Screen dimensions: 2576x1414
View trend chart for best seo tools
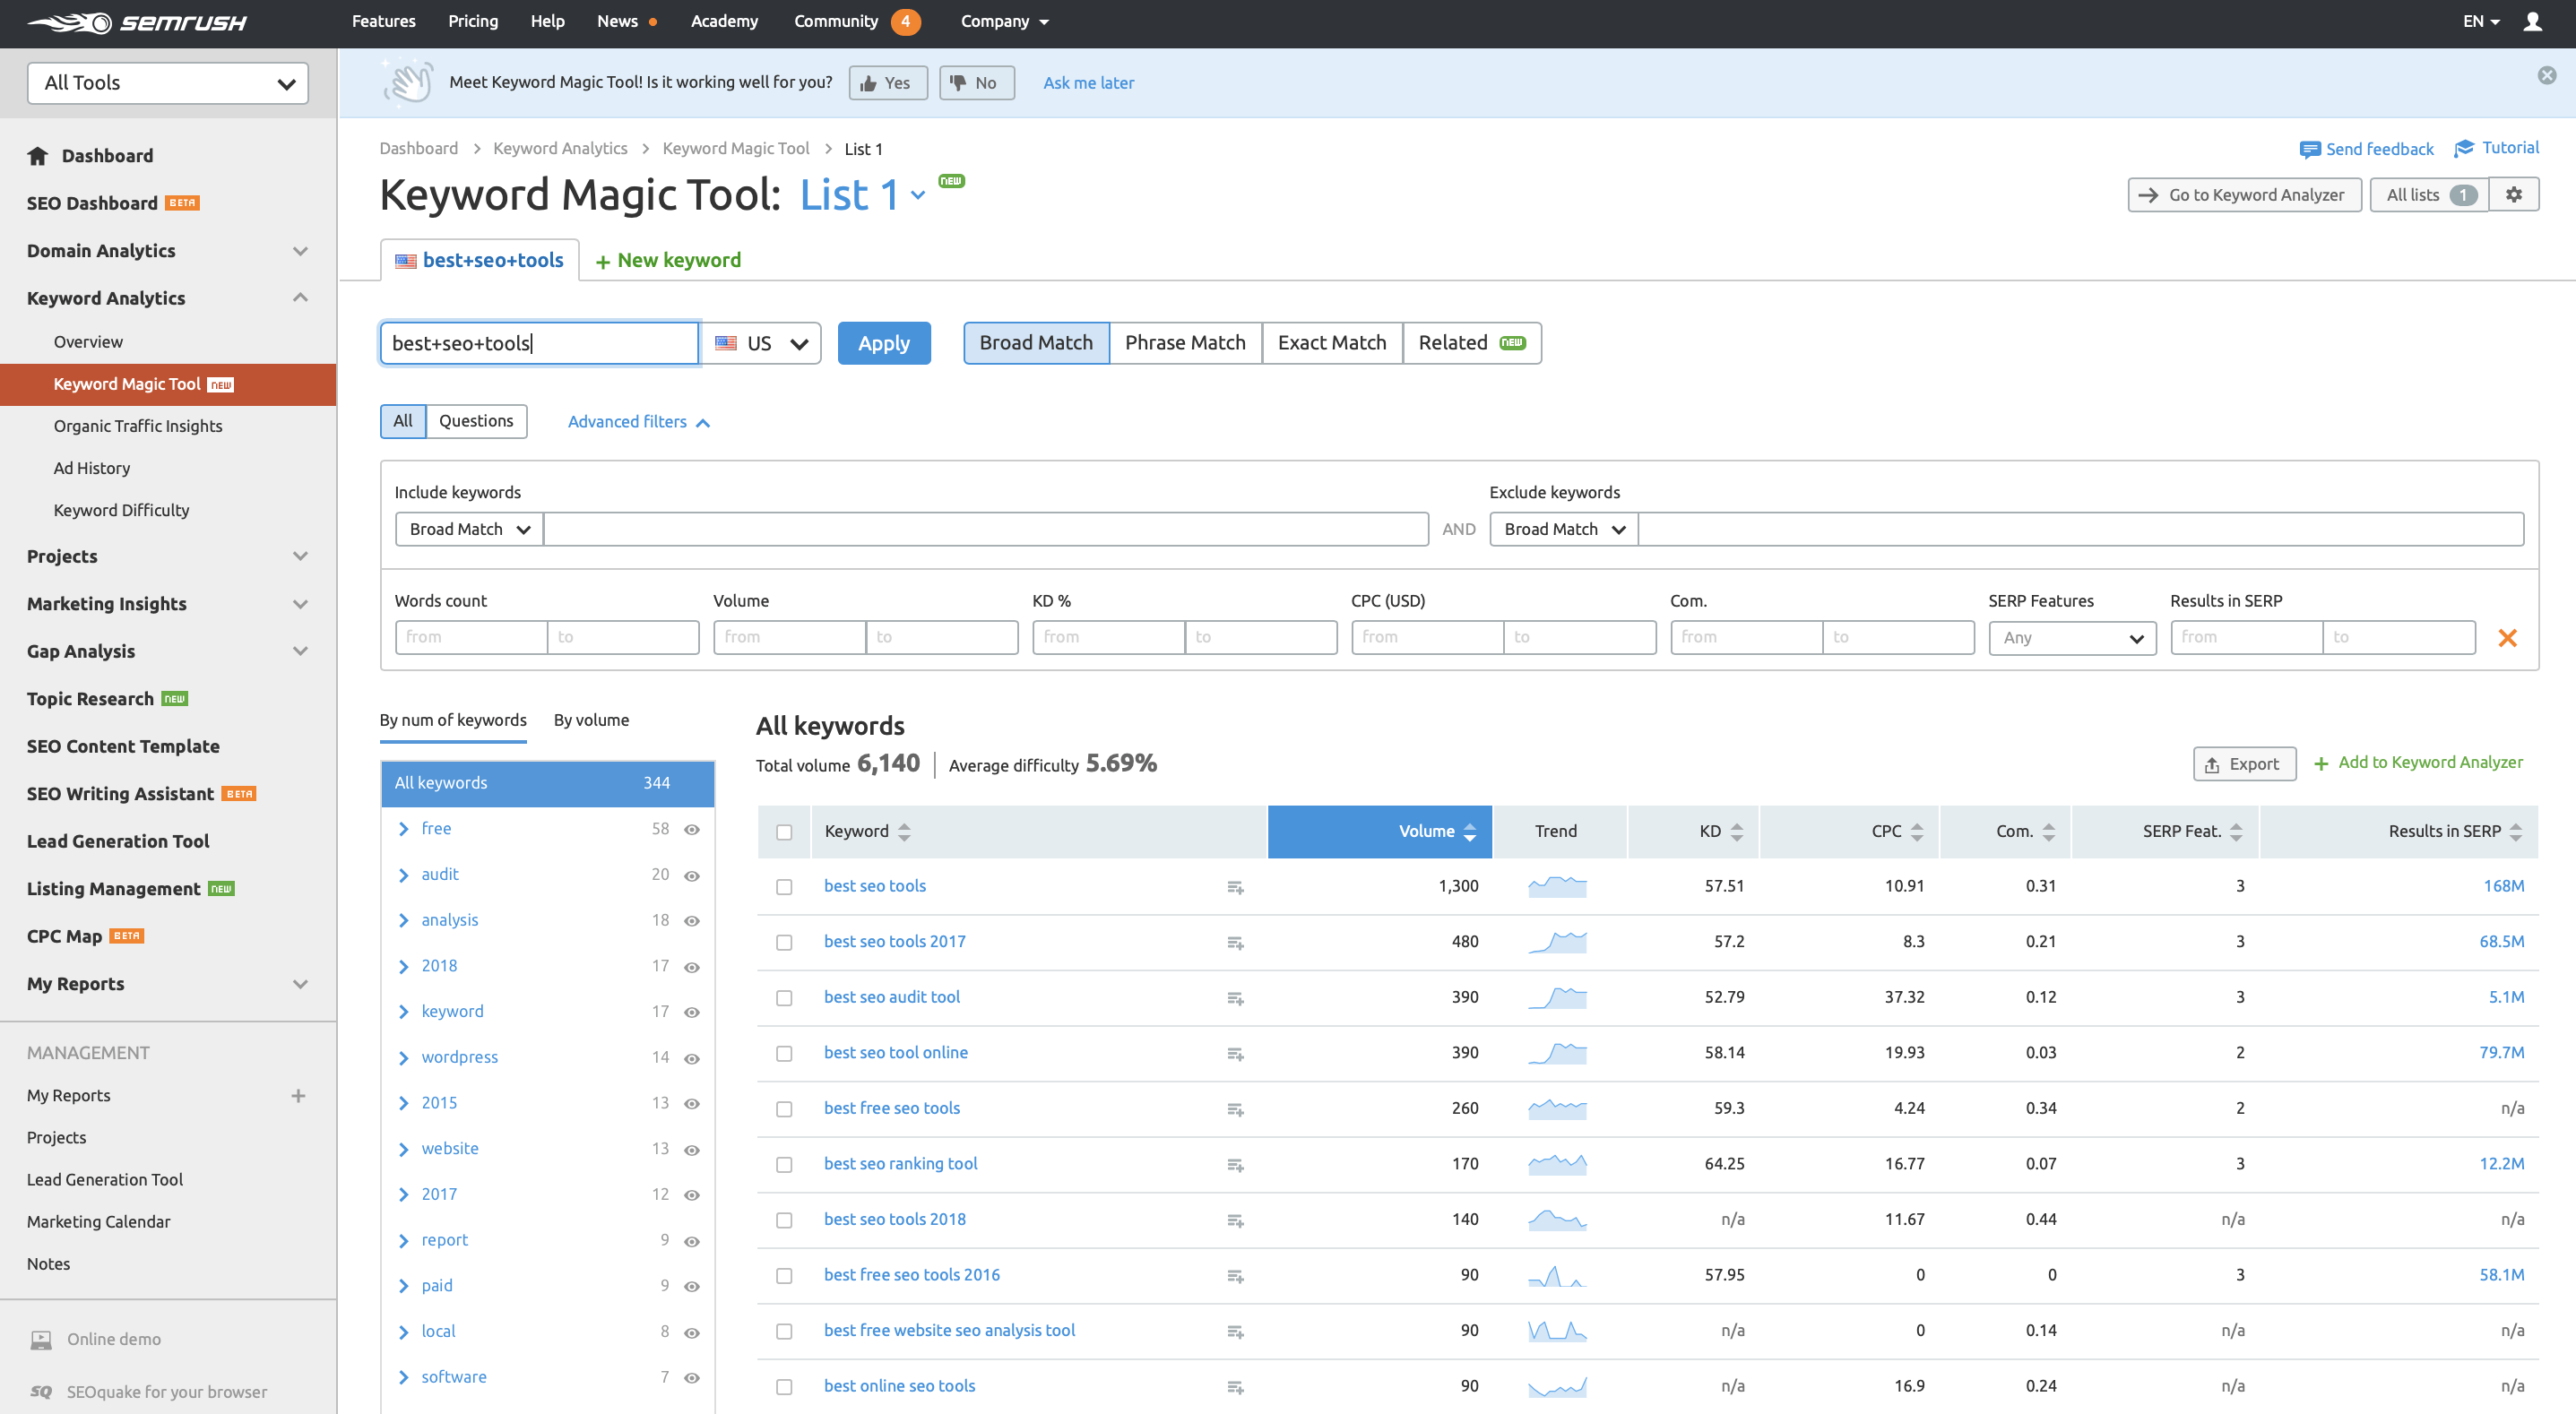(x=1557, y=886)
